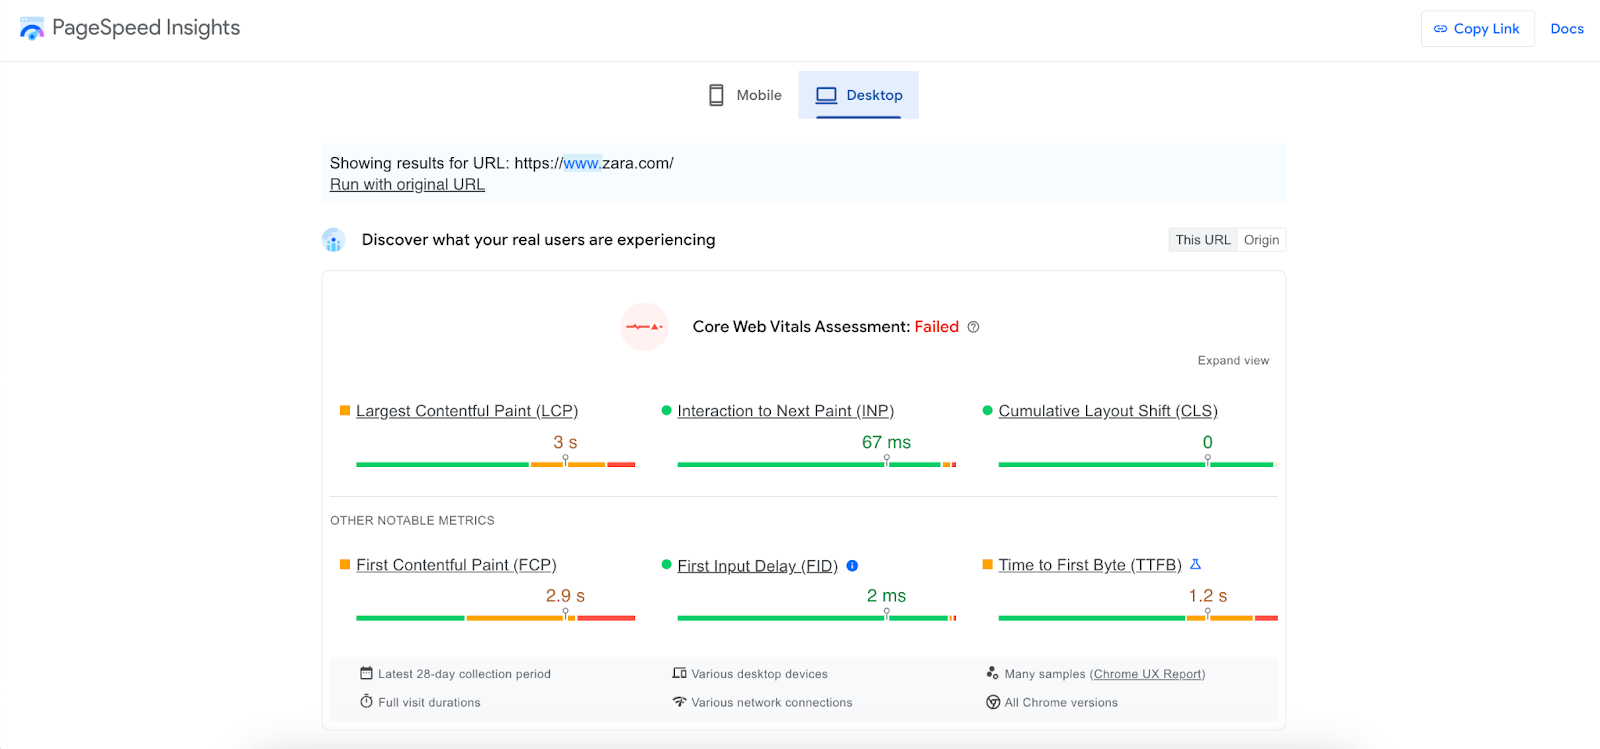Open First Input Delay (FID) link
Viewport: 1600px width, 749px height.
tap(757, 566)
